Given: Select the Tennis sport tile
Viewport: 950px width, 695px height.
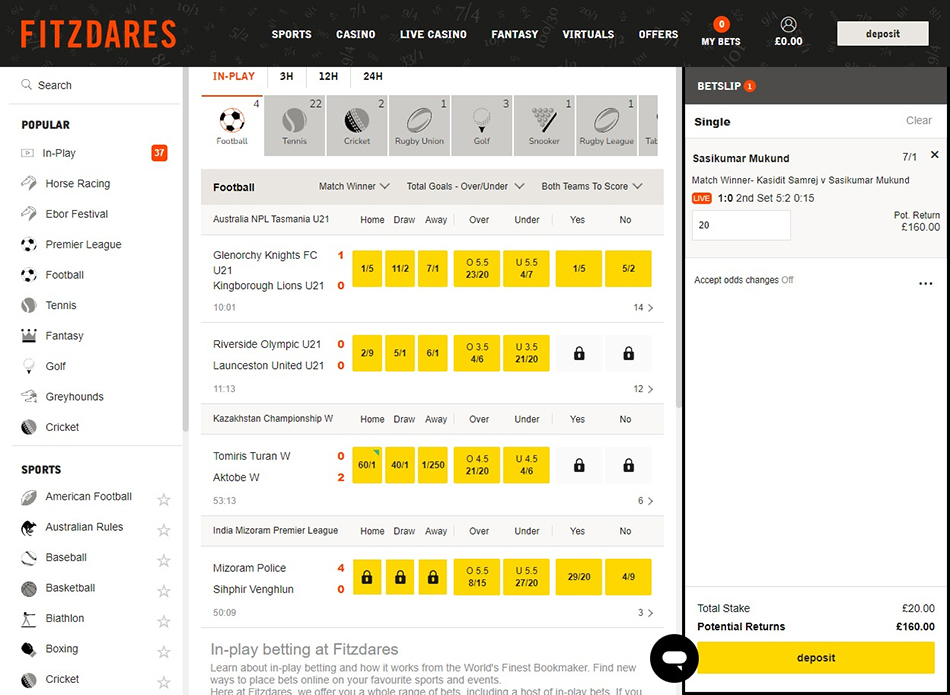Looking at the screenshot, I should 294,125.
